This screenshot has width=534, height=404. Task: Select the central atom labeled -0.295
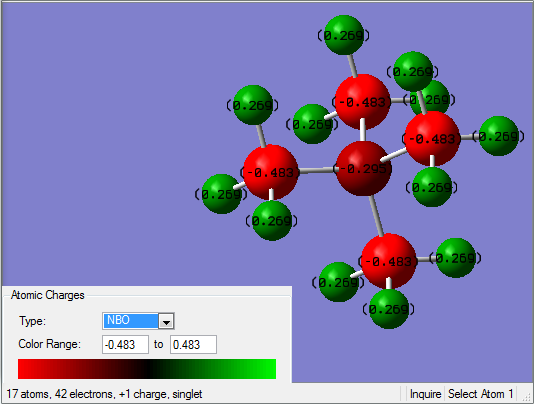click(x=363, y=169)
